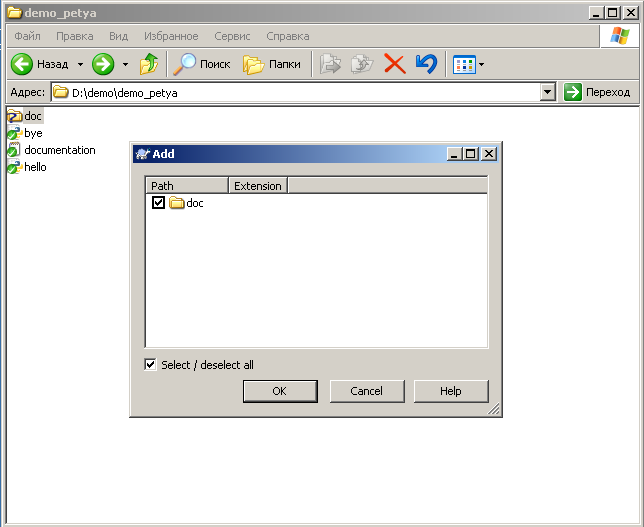Select the hello Python file
The image size is (644, 527).
27,167
